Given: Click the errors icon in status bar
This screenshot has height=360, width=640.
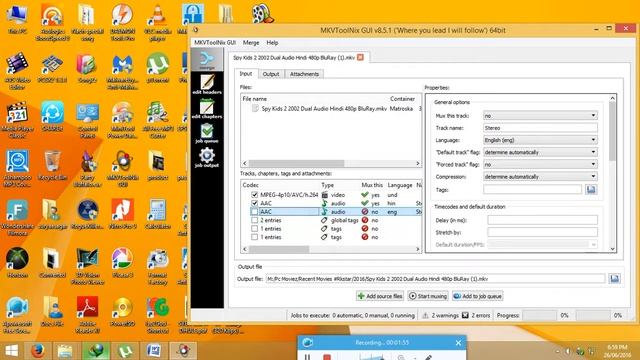Looking at the screenshot, I should [465, 315].
